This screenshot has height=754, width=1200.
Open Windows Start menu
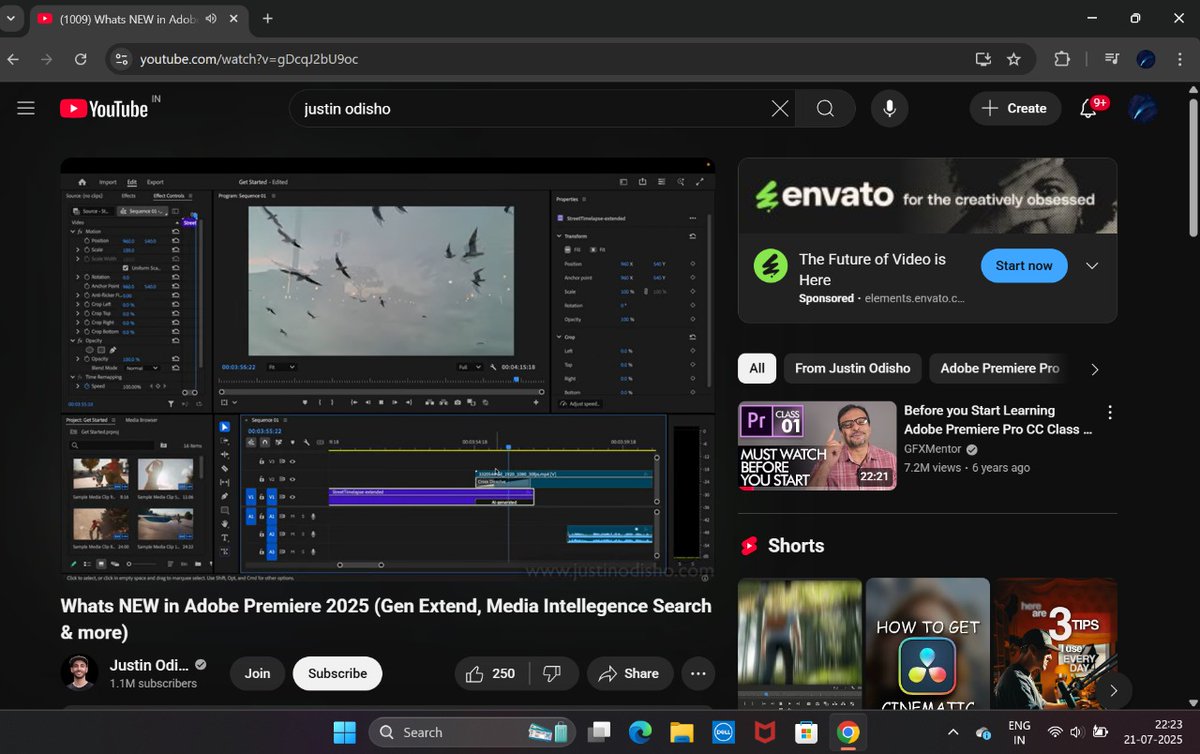[x=344, y=732]
